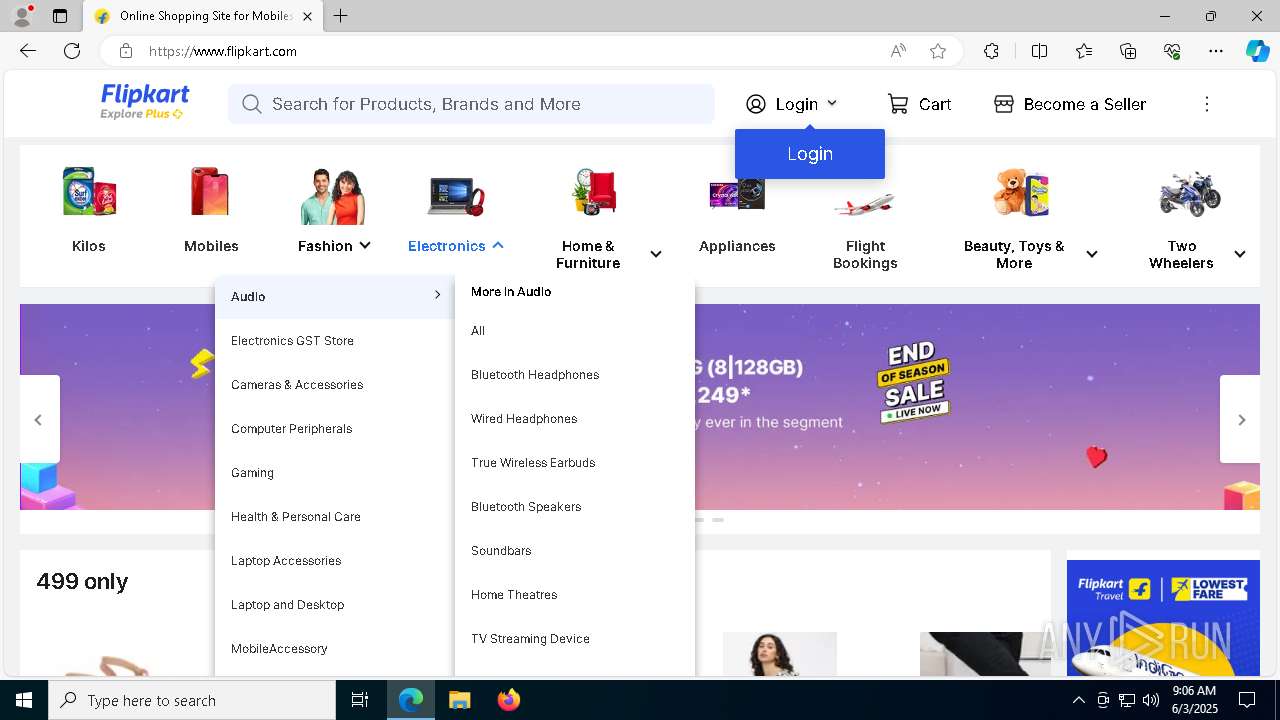Open File Explorer from the taskbar
The width and height of the screenshot is (1280, 720).
coord(459,700)
